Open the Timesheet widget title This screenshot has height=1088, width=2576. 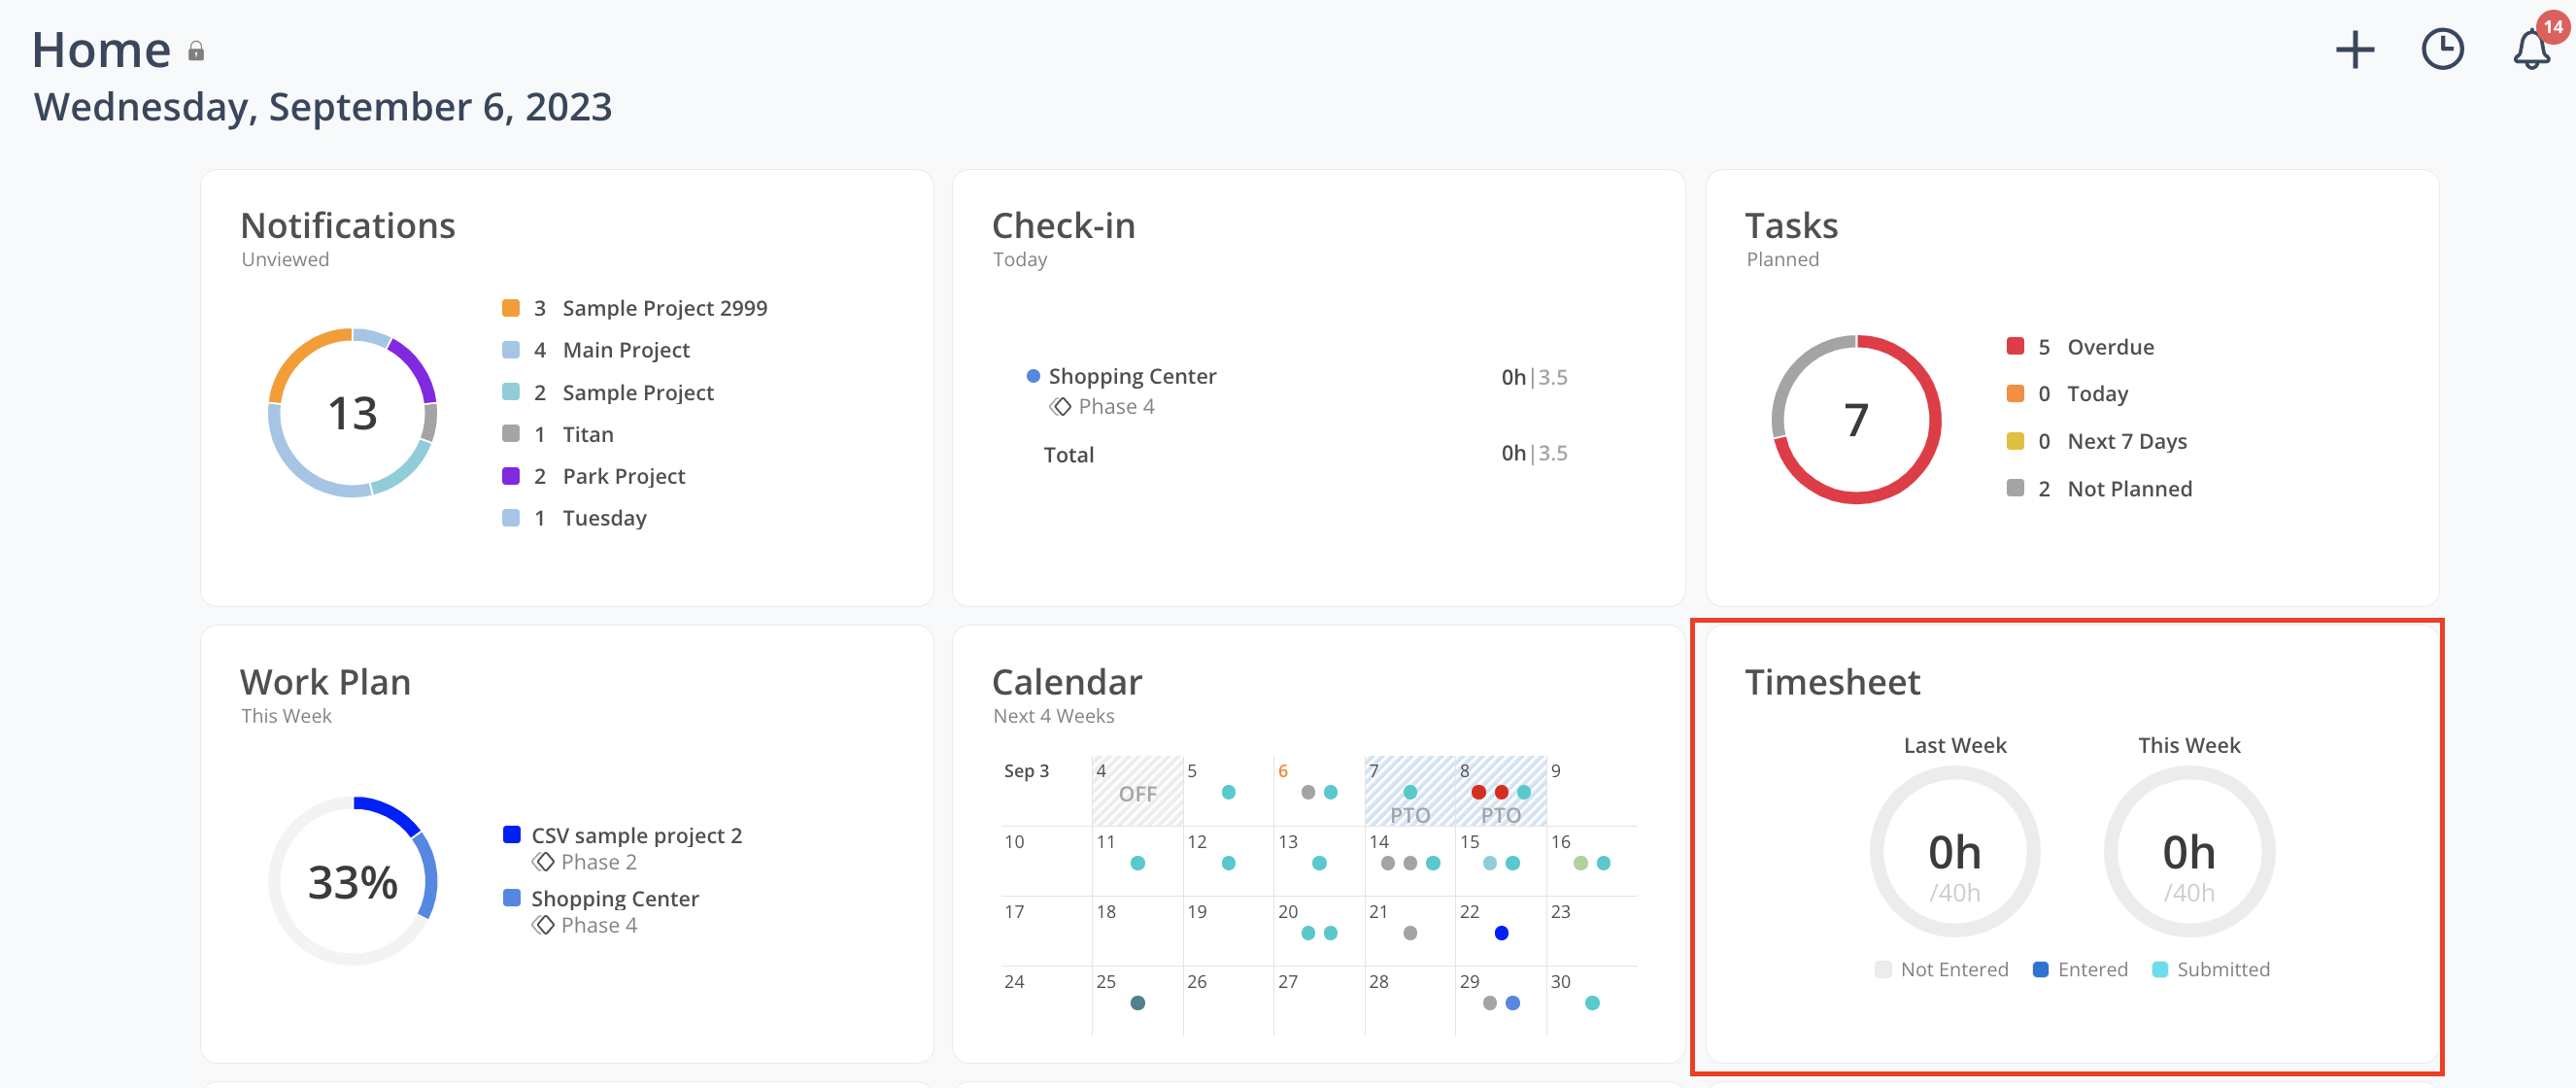click(1832, 682)
